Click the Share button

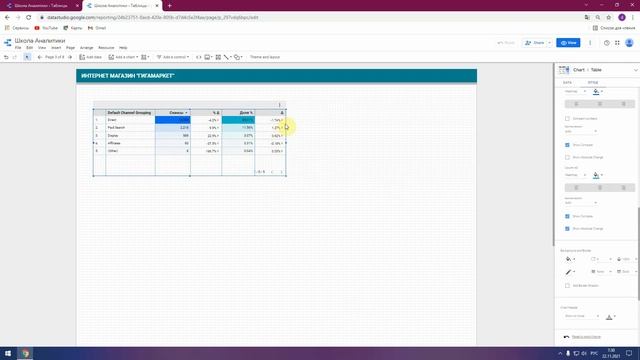pyautogui.click(x=535, y=43)
